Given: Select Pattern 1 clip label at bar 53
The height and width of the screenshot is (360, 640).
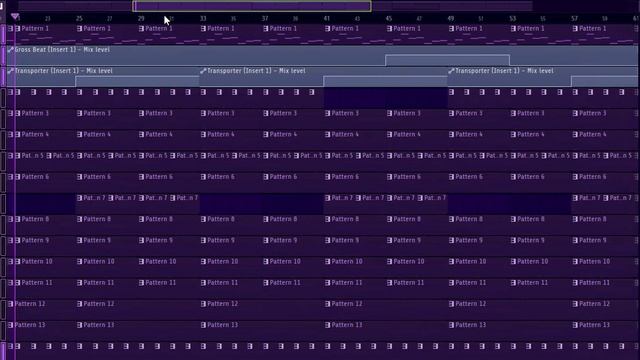Looking at the screenshot, I should coord(531,29).
